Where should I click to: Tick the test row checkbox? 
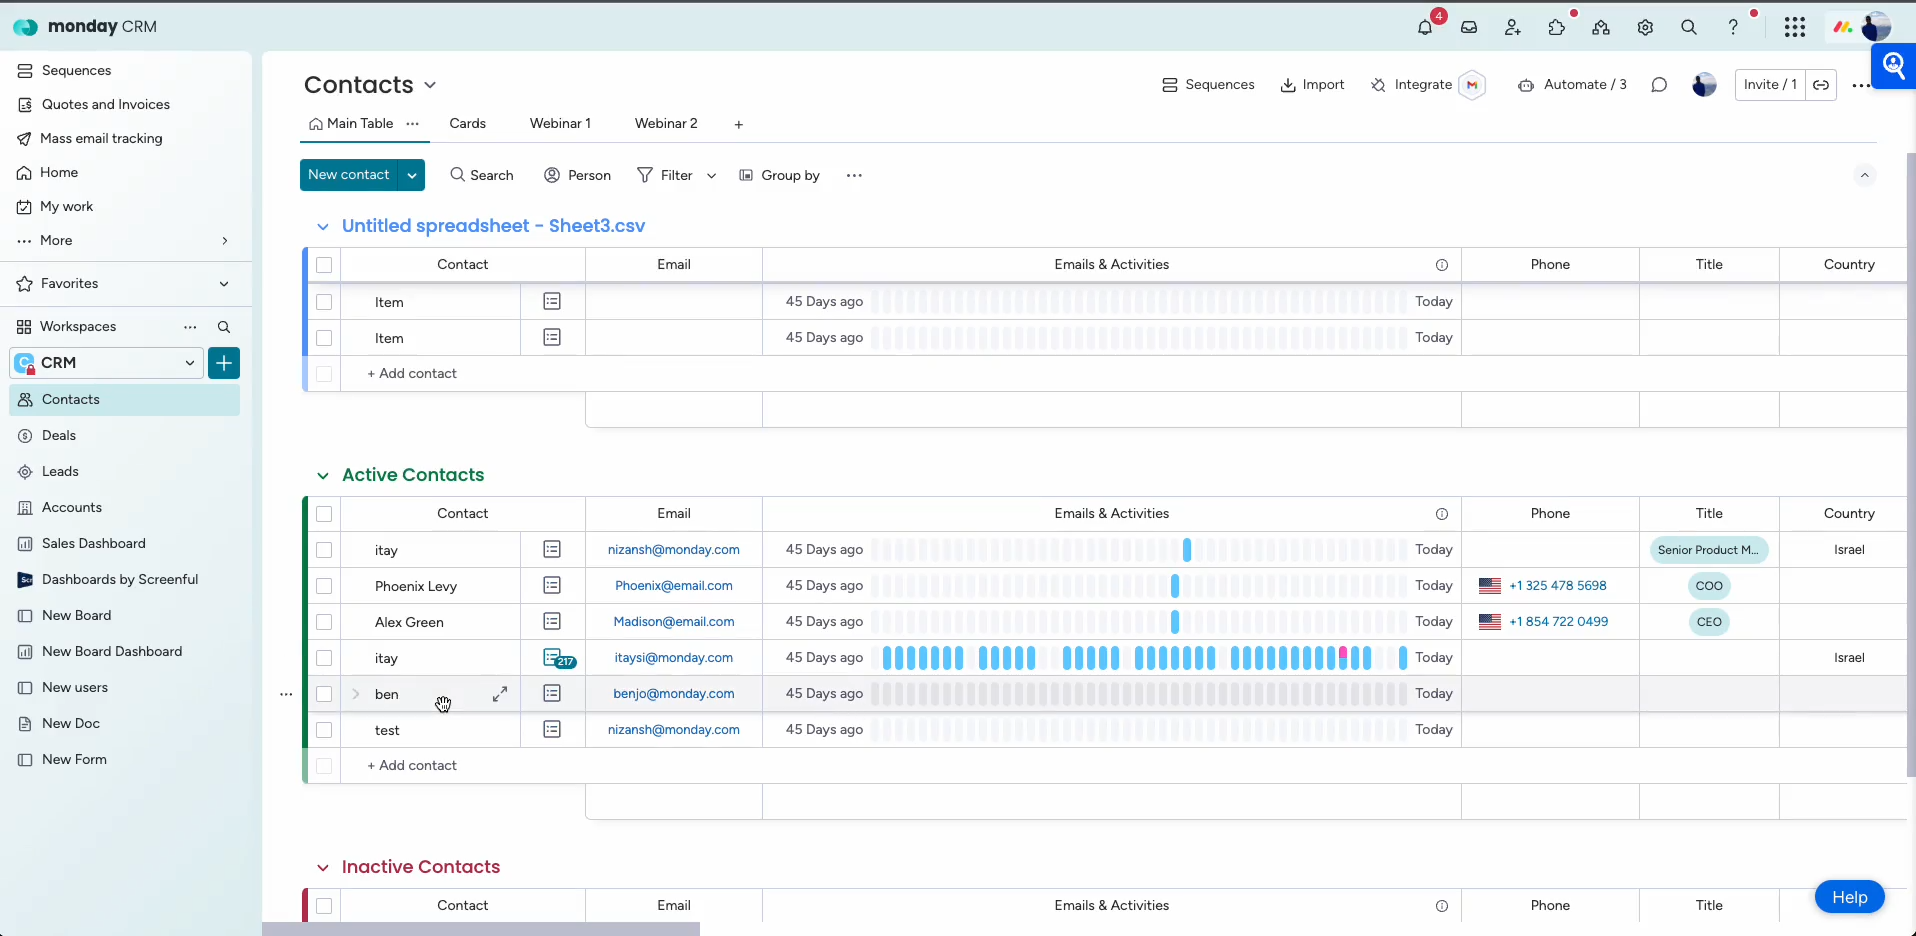324,730
